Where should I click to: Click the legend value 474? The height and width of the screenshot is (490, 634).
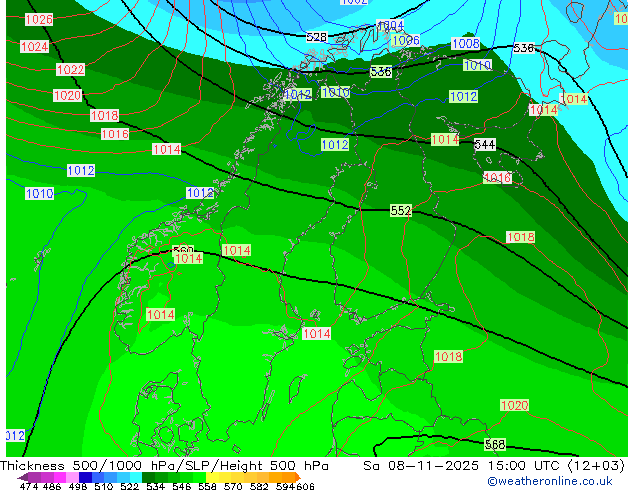click(29, 486)
